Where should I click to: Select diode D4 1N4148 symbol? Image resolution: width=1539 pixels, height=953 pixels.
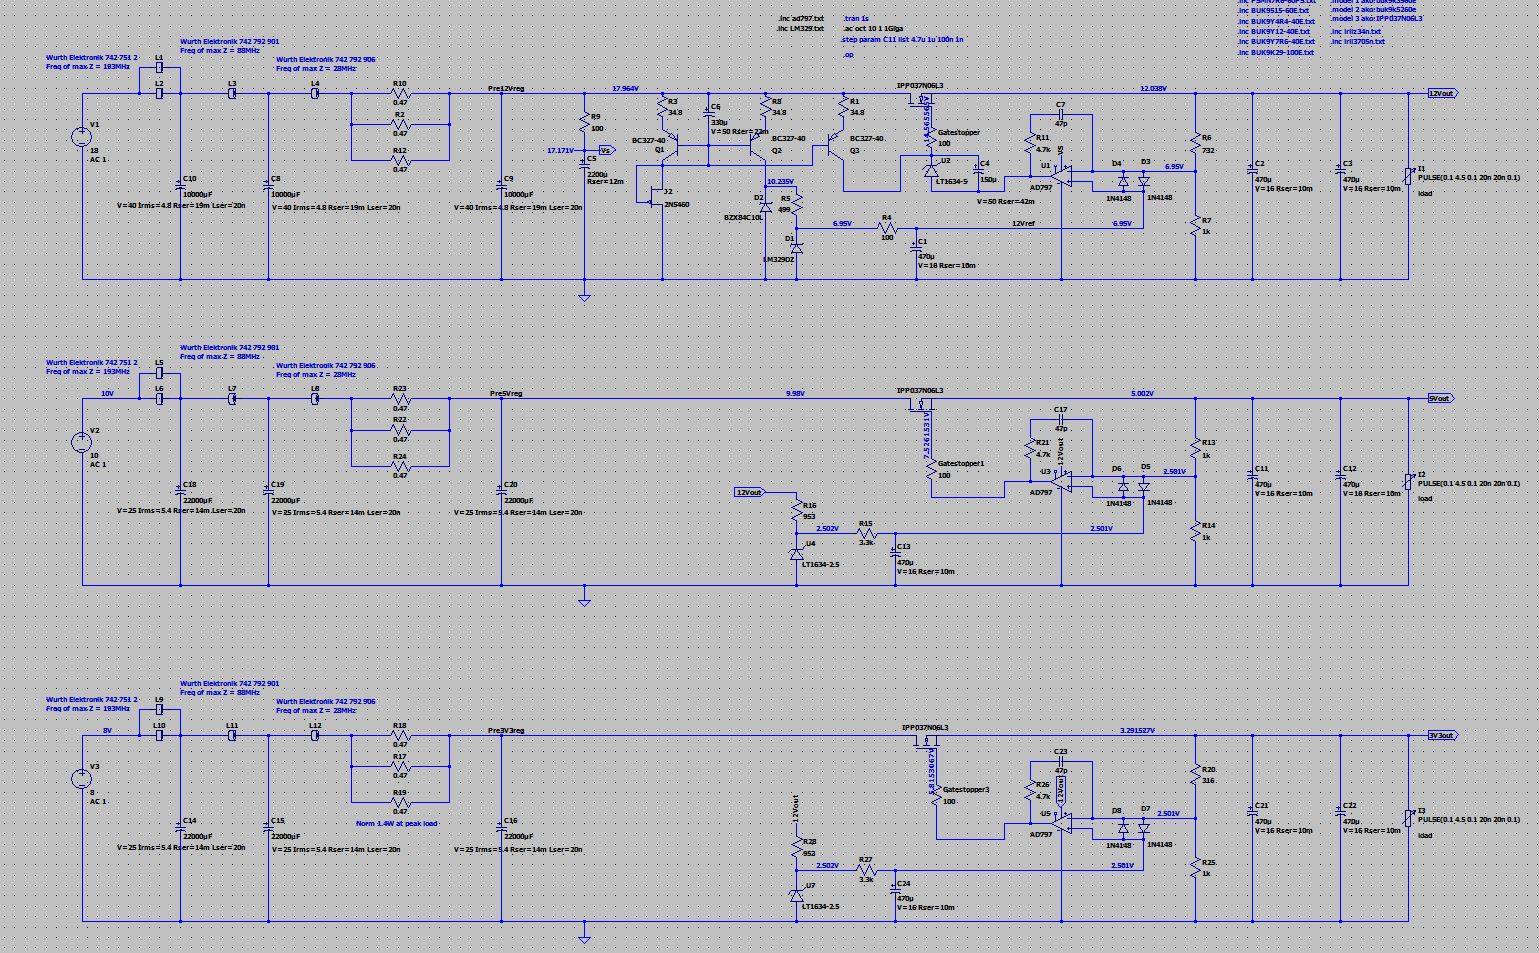tap(1123, 181)
